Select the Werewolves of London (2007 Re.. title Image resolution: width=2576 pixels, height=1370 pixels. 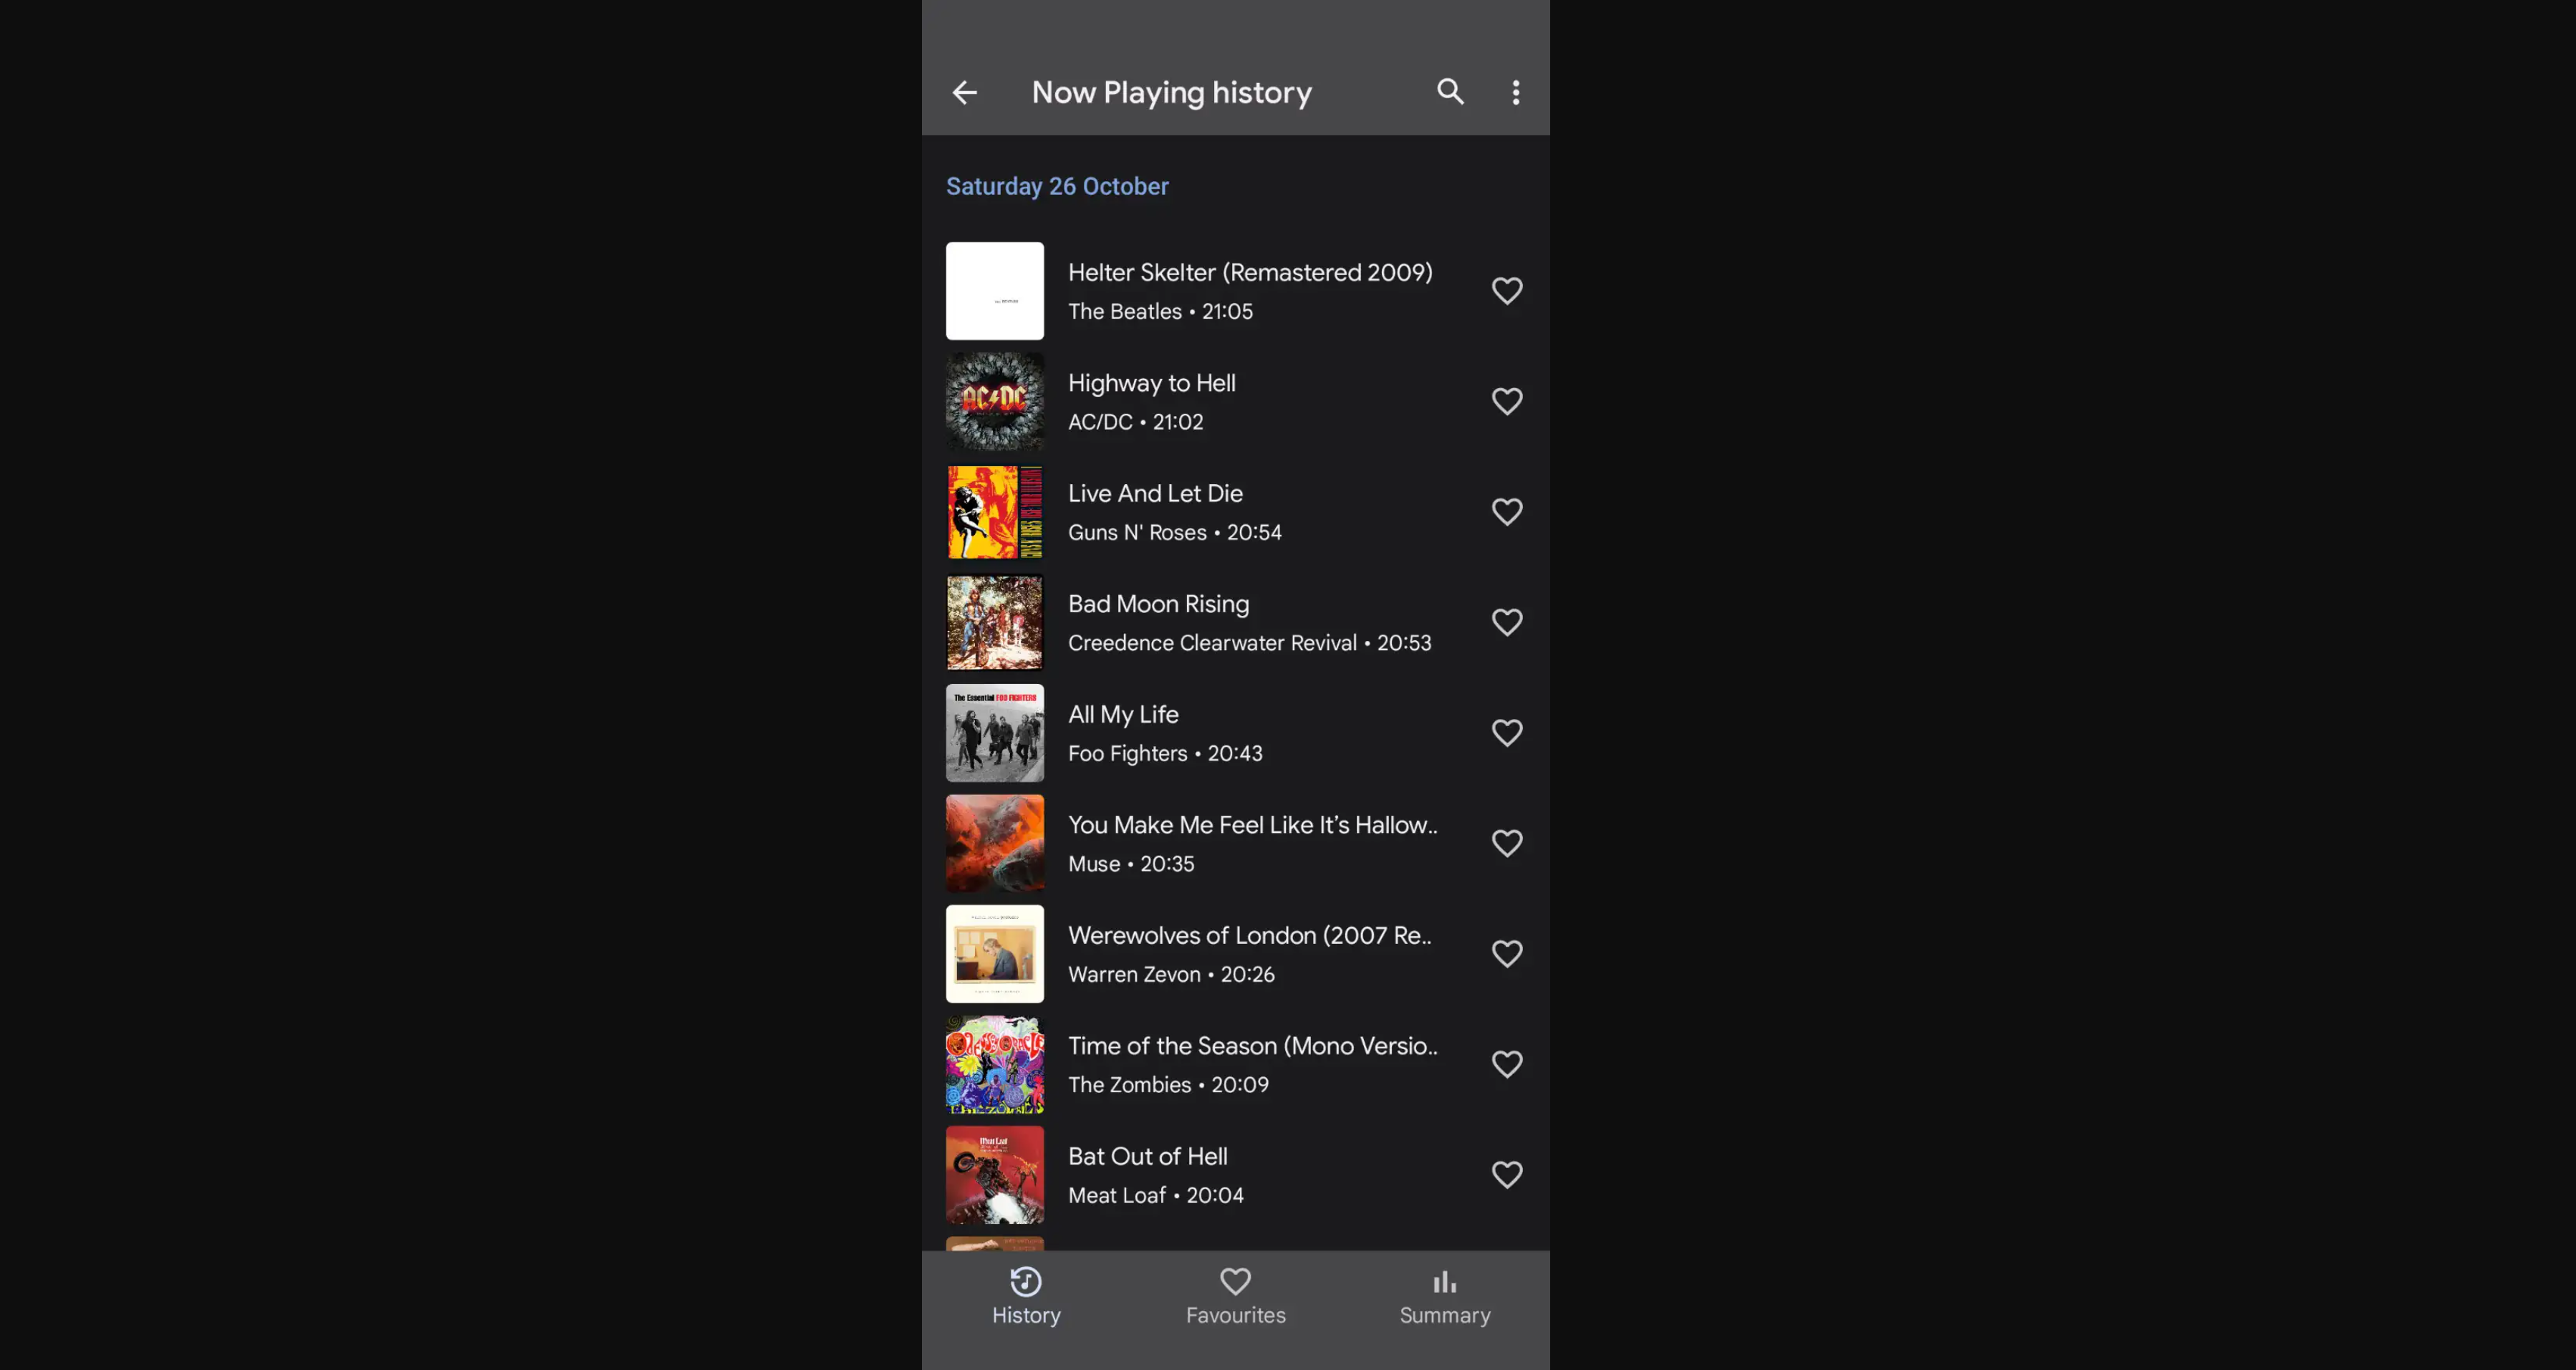[x=1249, y=936]
